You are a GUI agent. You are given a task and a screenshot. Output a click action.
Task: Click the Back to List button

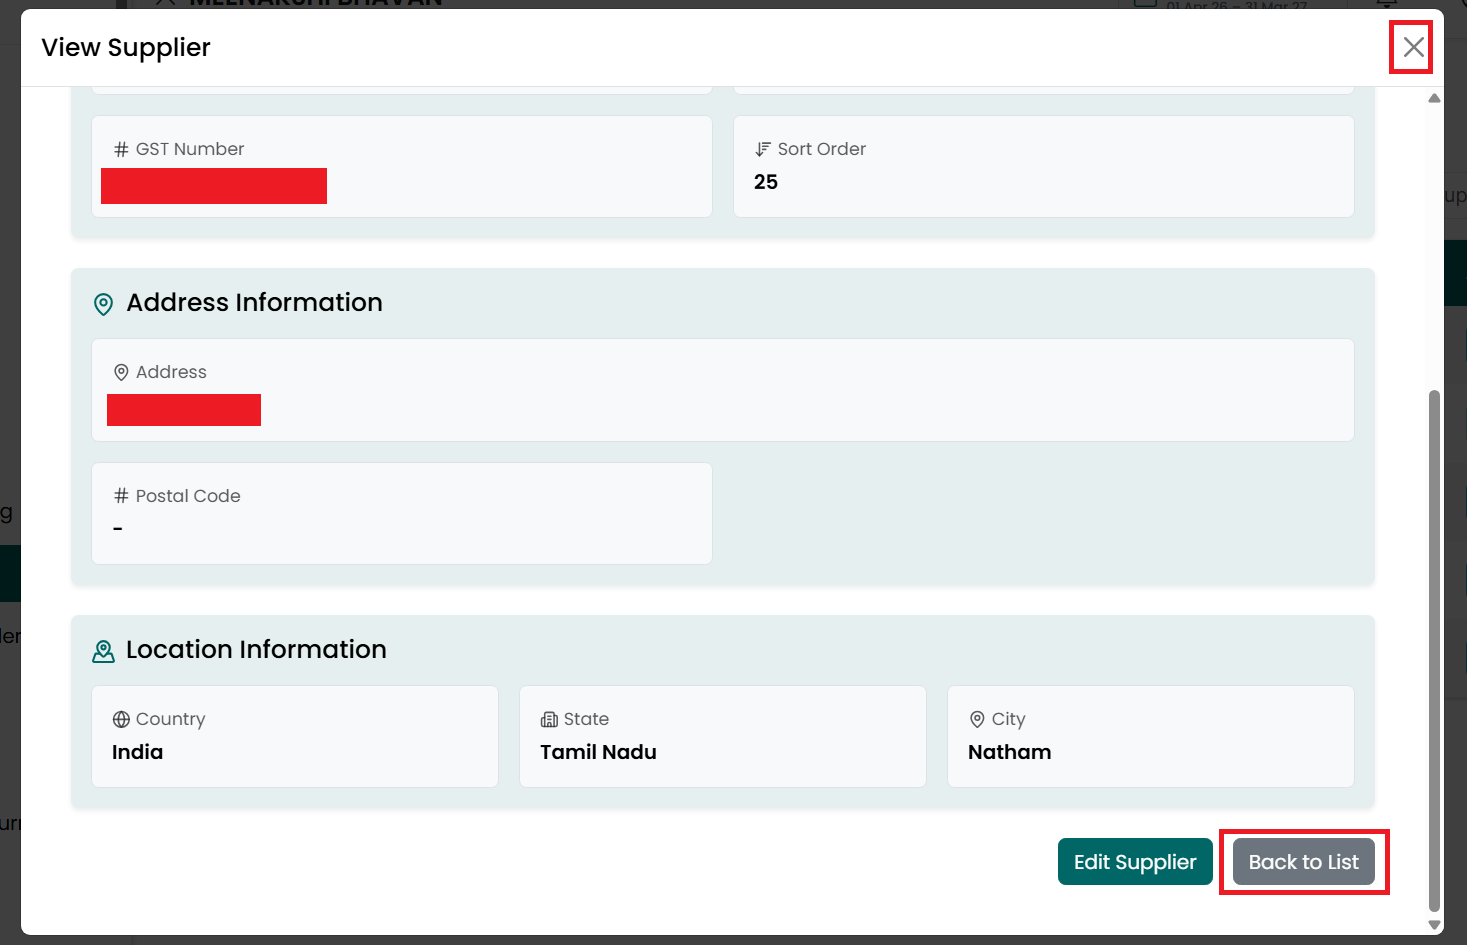pyautogui.click(x=1304, y=862)
